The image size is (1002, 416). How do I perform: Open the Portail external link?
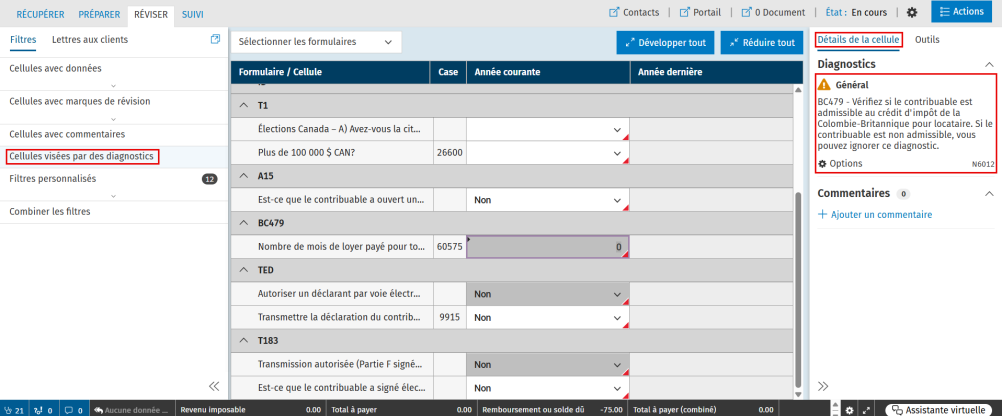[685, 12]
